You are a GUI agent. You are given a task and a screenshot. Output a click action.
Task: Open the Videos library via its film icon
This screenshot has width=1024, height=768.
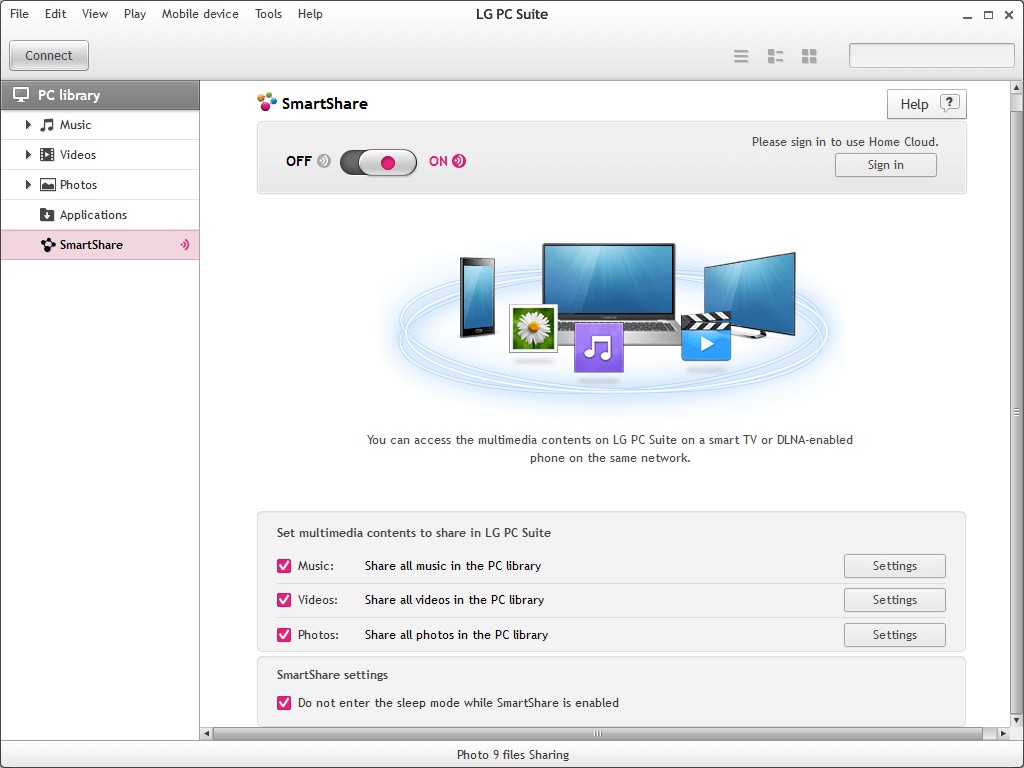(47, 155)
